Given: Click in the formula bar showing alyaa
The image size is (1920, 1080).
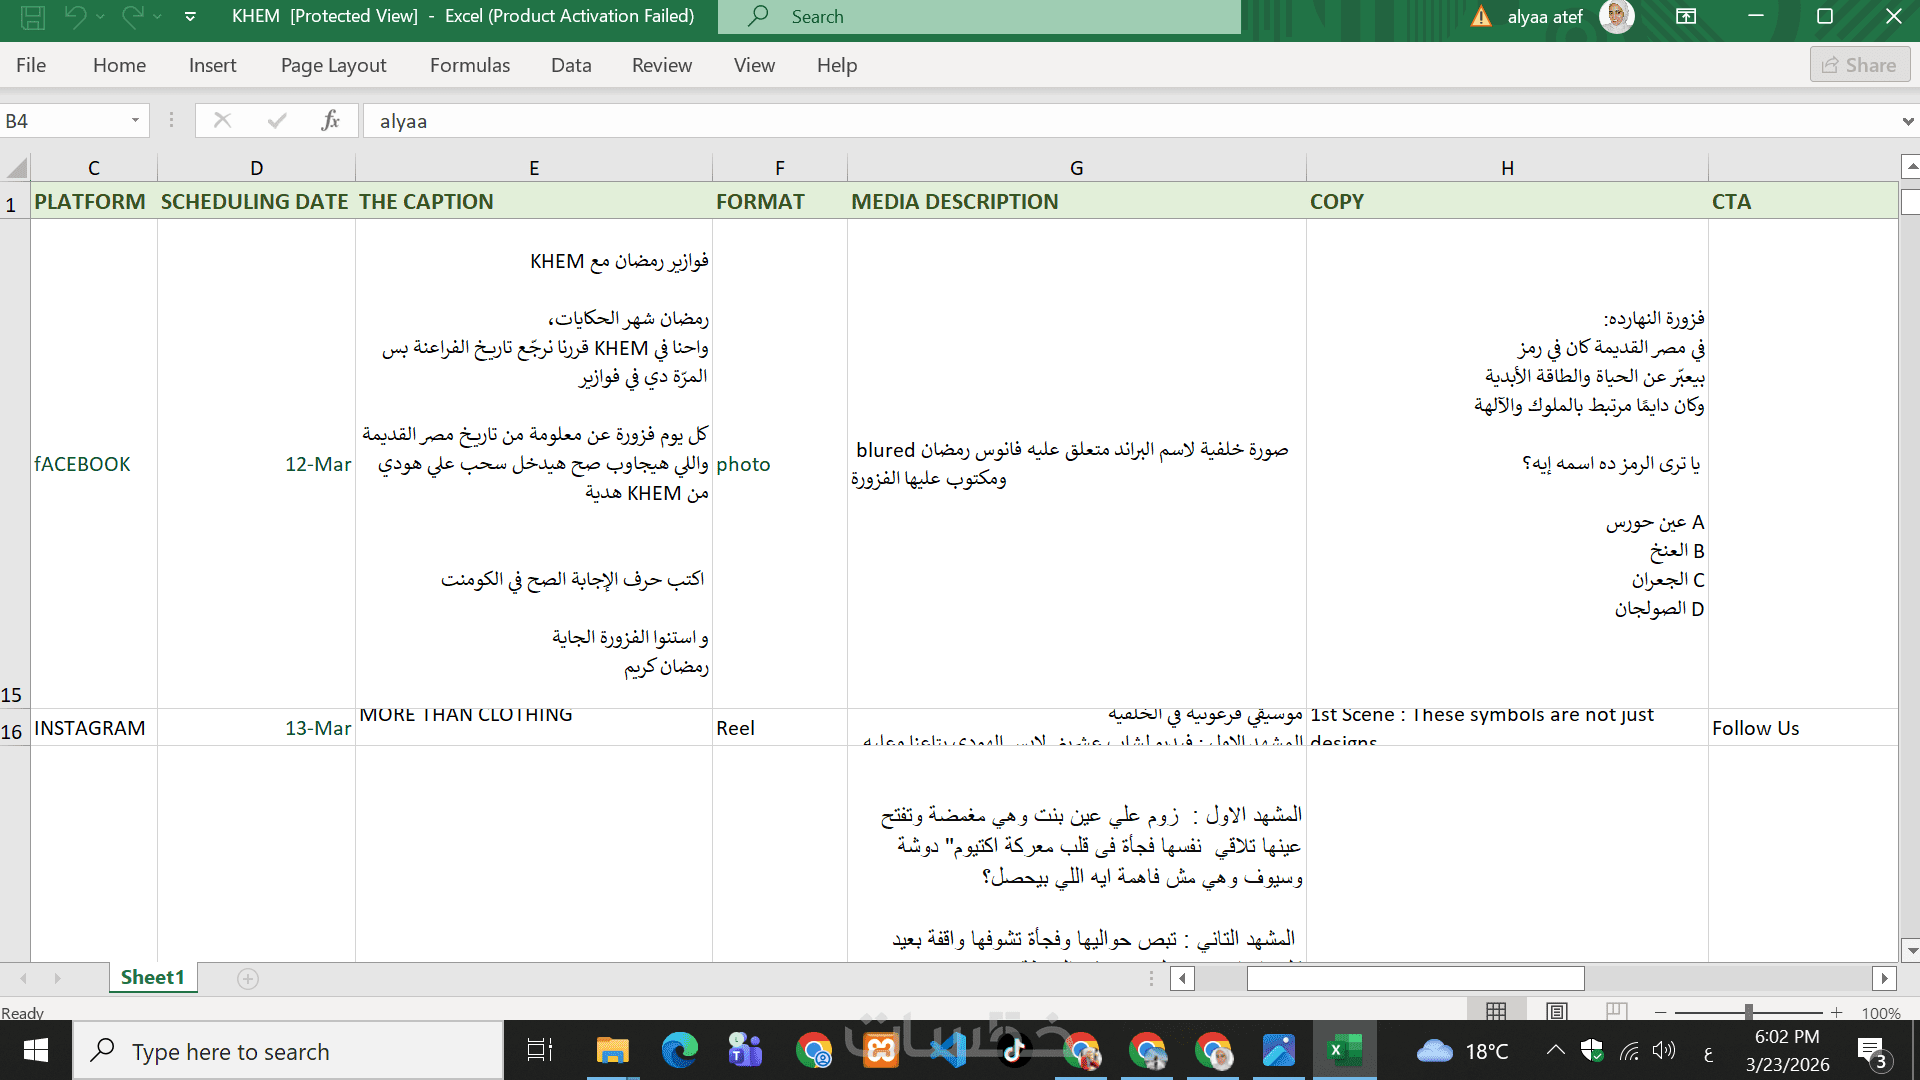Looking at the screenshot, I should tap(1100, 121).
